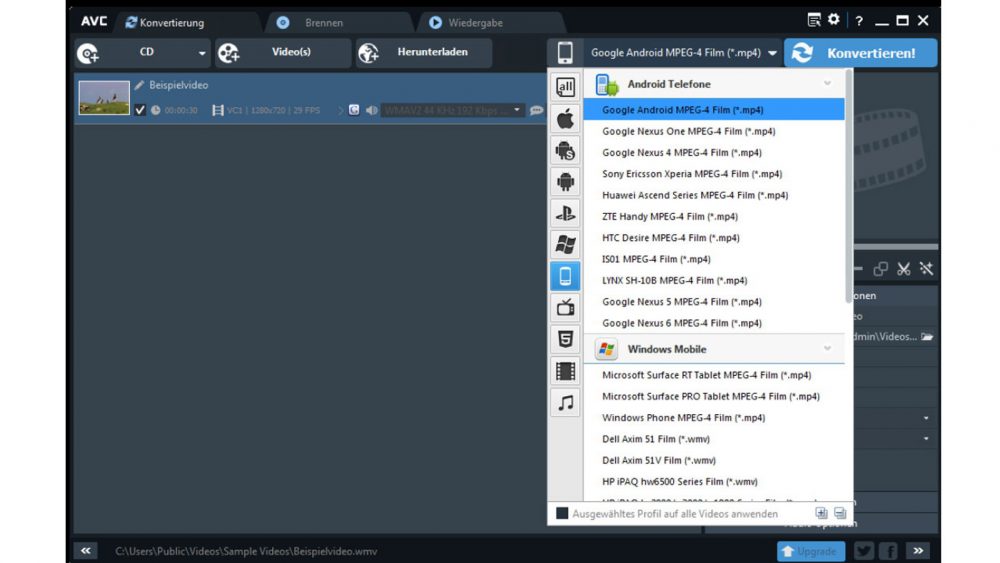Click the audio speaker icon on video row
The image size is (1000, 563).
[x=372, y=110]
